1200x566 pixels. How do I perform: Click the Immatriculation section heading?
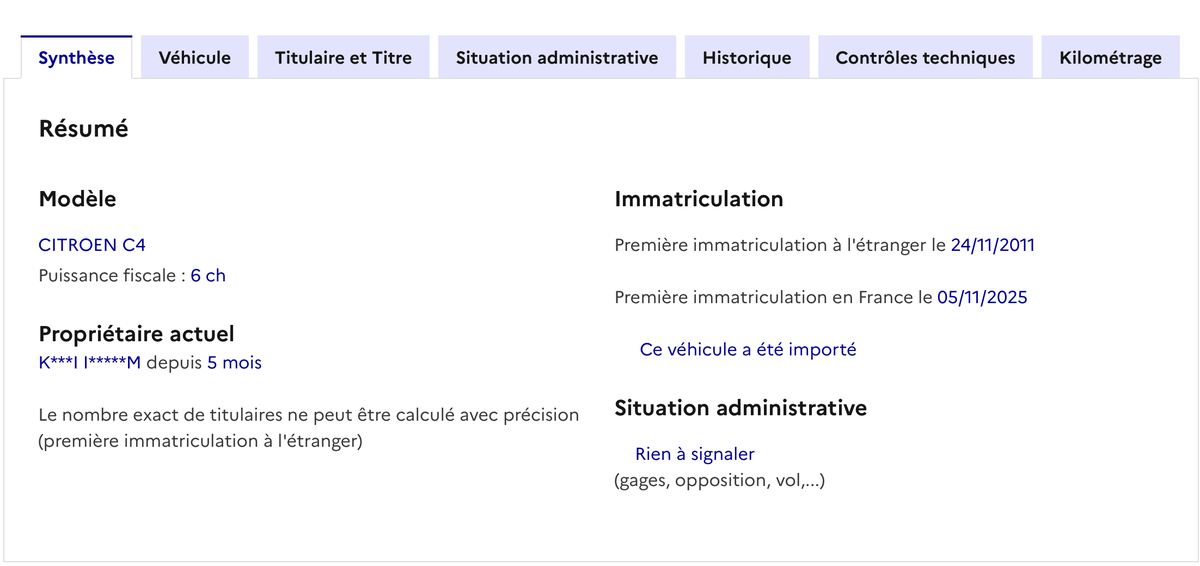(x=698, y=199)
